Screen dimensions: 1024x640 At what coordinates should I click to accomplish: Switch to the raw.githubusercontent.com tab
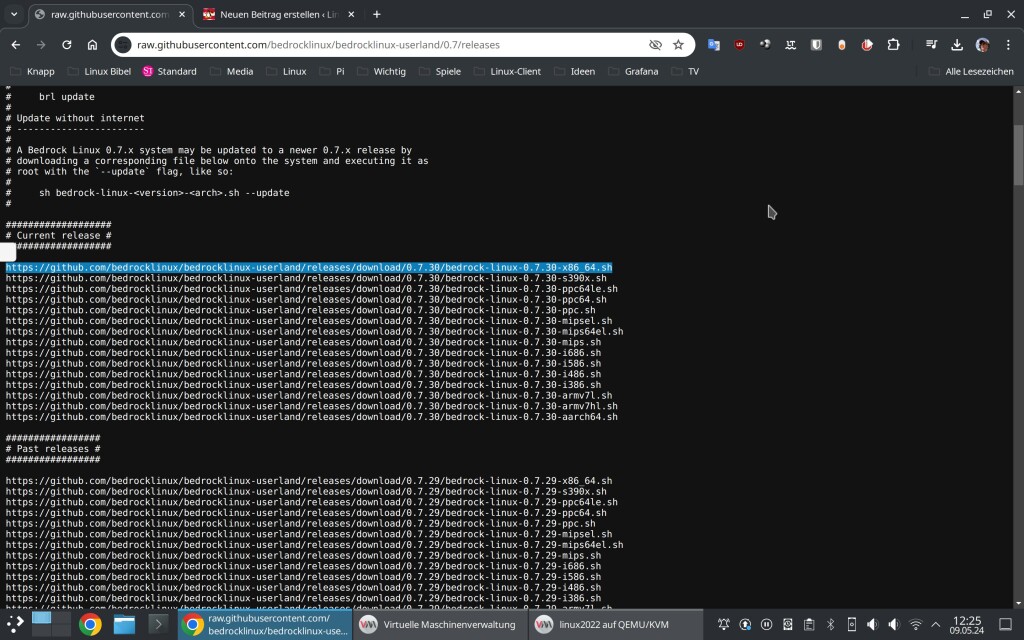pyautogui.click(x=110, y=14)
